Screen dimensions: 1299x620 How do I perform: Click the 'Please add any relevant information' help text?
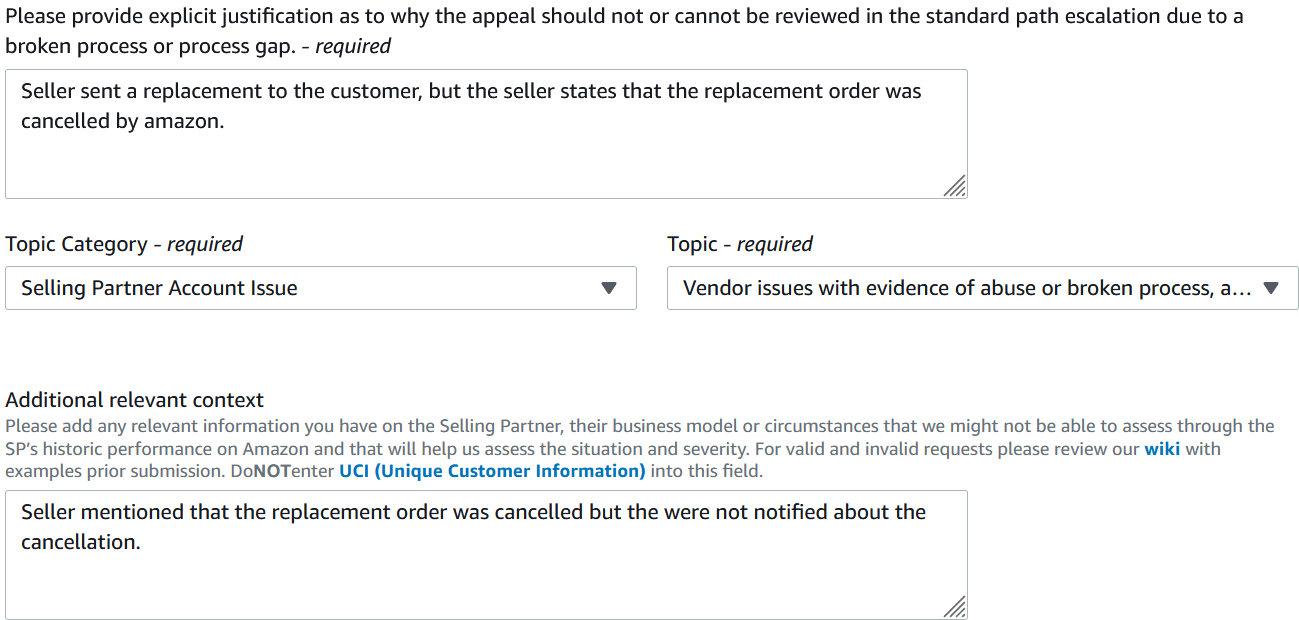(x=640, y=427)
